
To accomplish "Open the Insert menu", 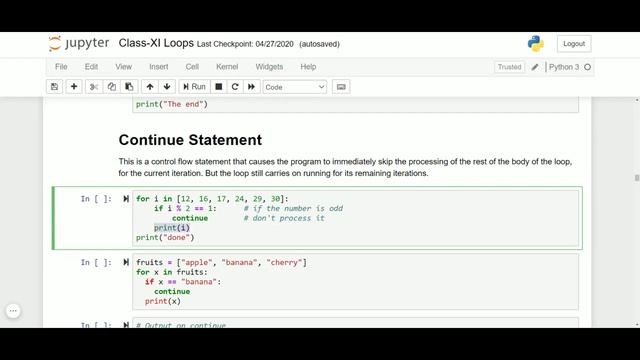I will point(158,67).
